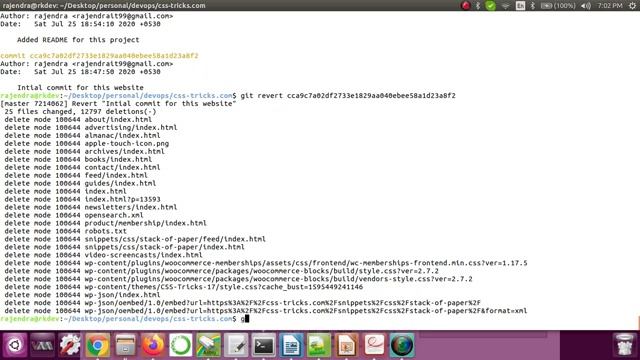640x360 pixels.
Task: Click the 'product/membership/index.html' delete line
Action: coord(105,223)
